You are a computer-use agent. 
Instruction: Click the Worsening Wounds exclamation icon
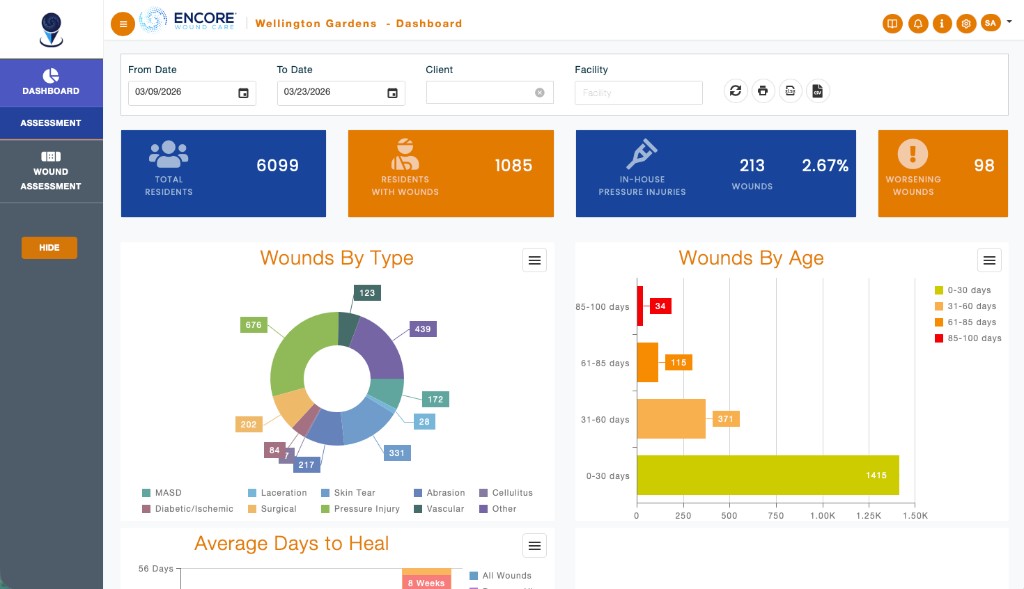click(913, 154)
